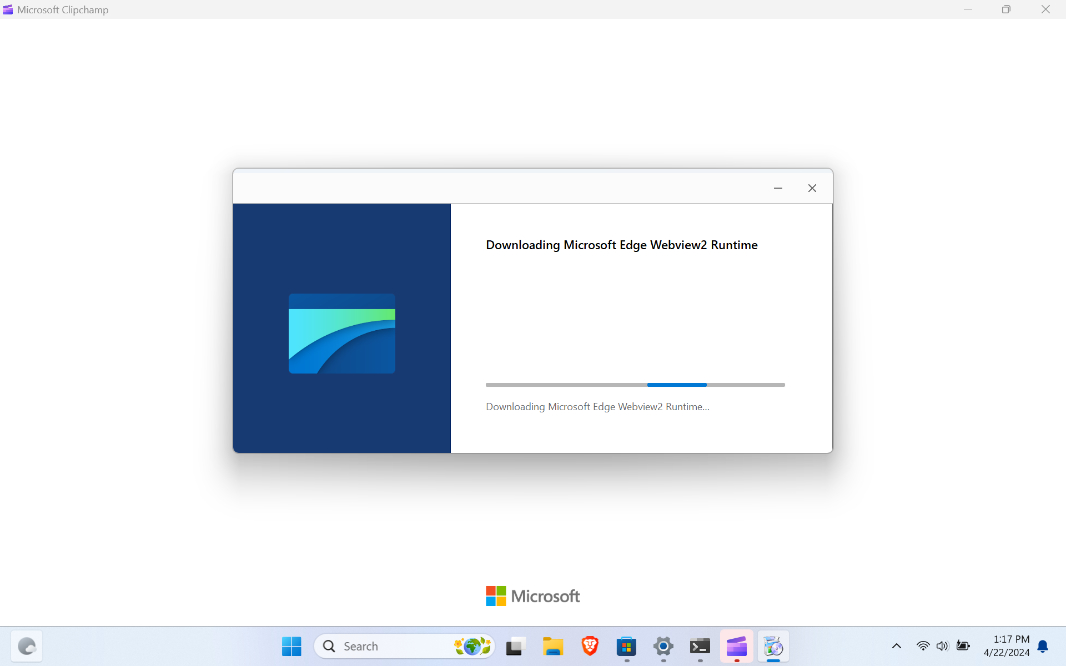Image resolution: width=1066 pixels, height=666 pixels.
Task: Expand hidden system tray icons chevron
Action: [x=896, y=646]
